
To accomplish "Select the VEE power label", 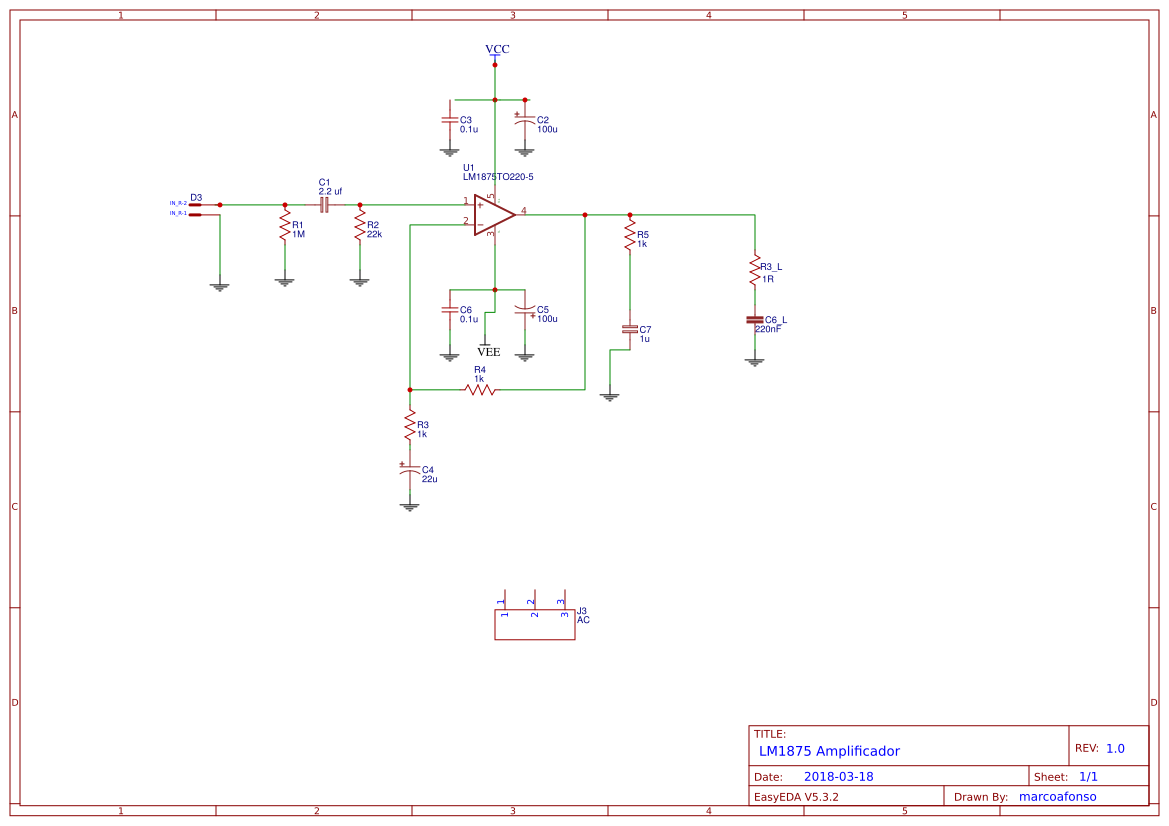I will tap(488, 351).
